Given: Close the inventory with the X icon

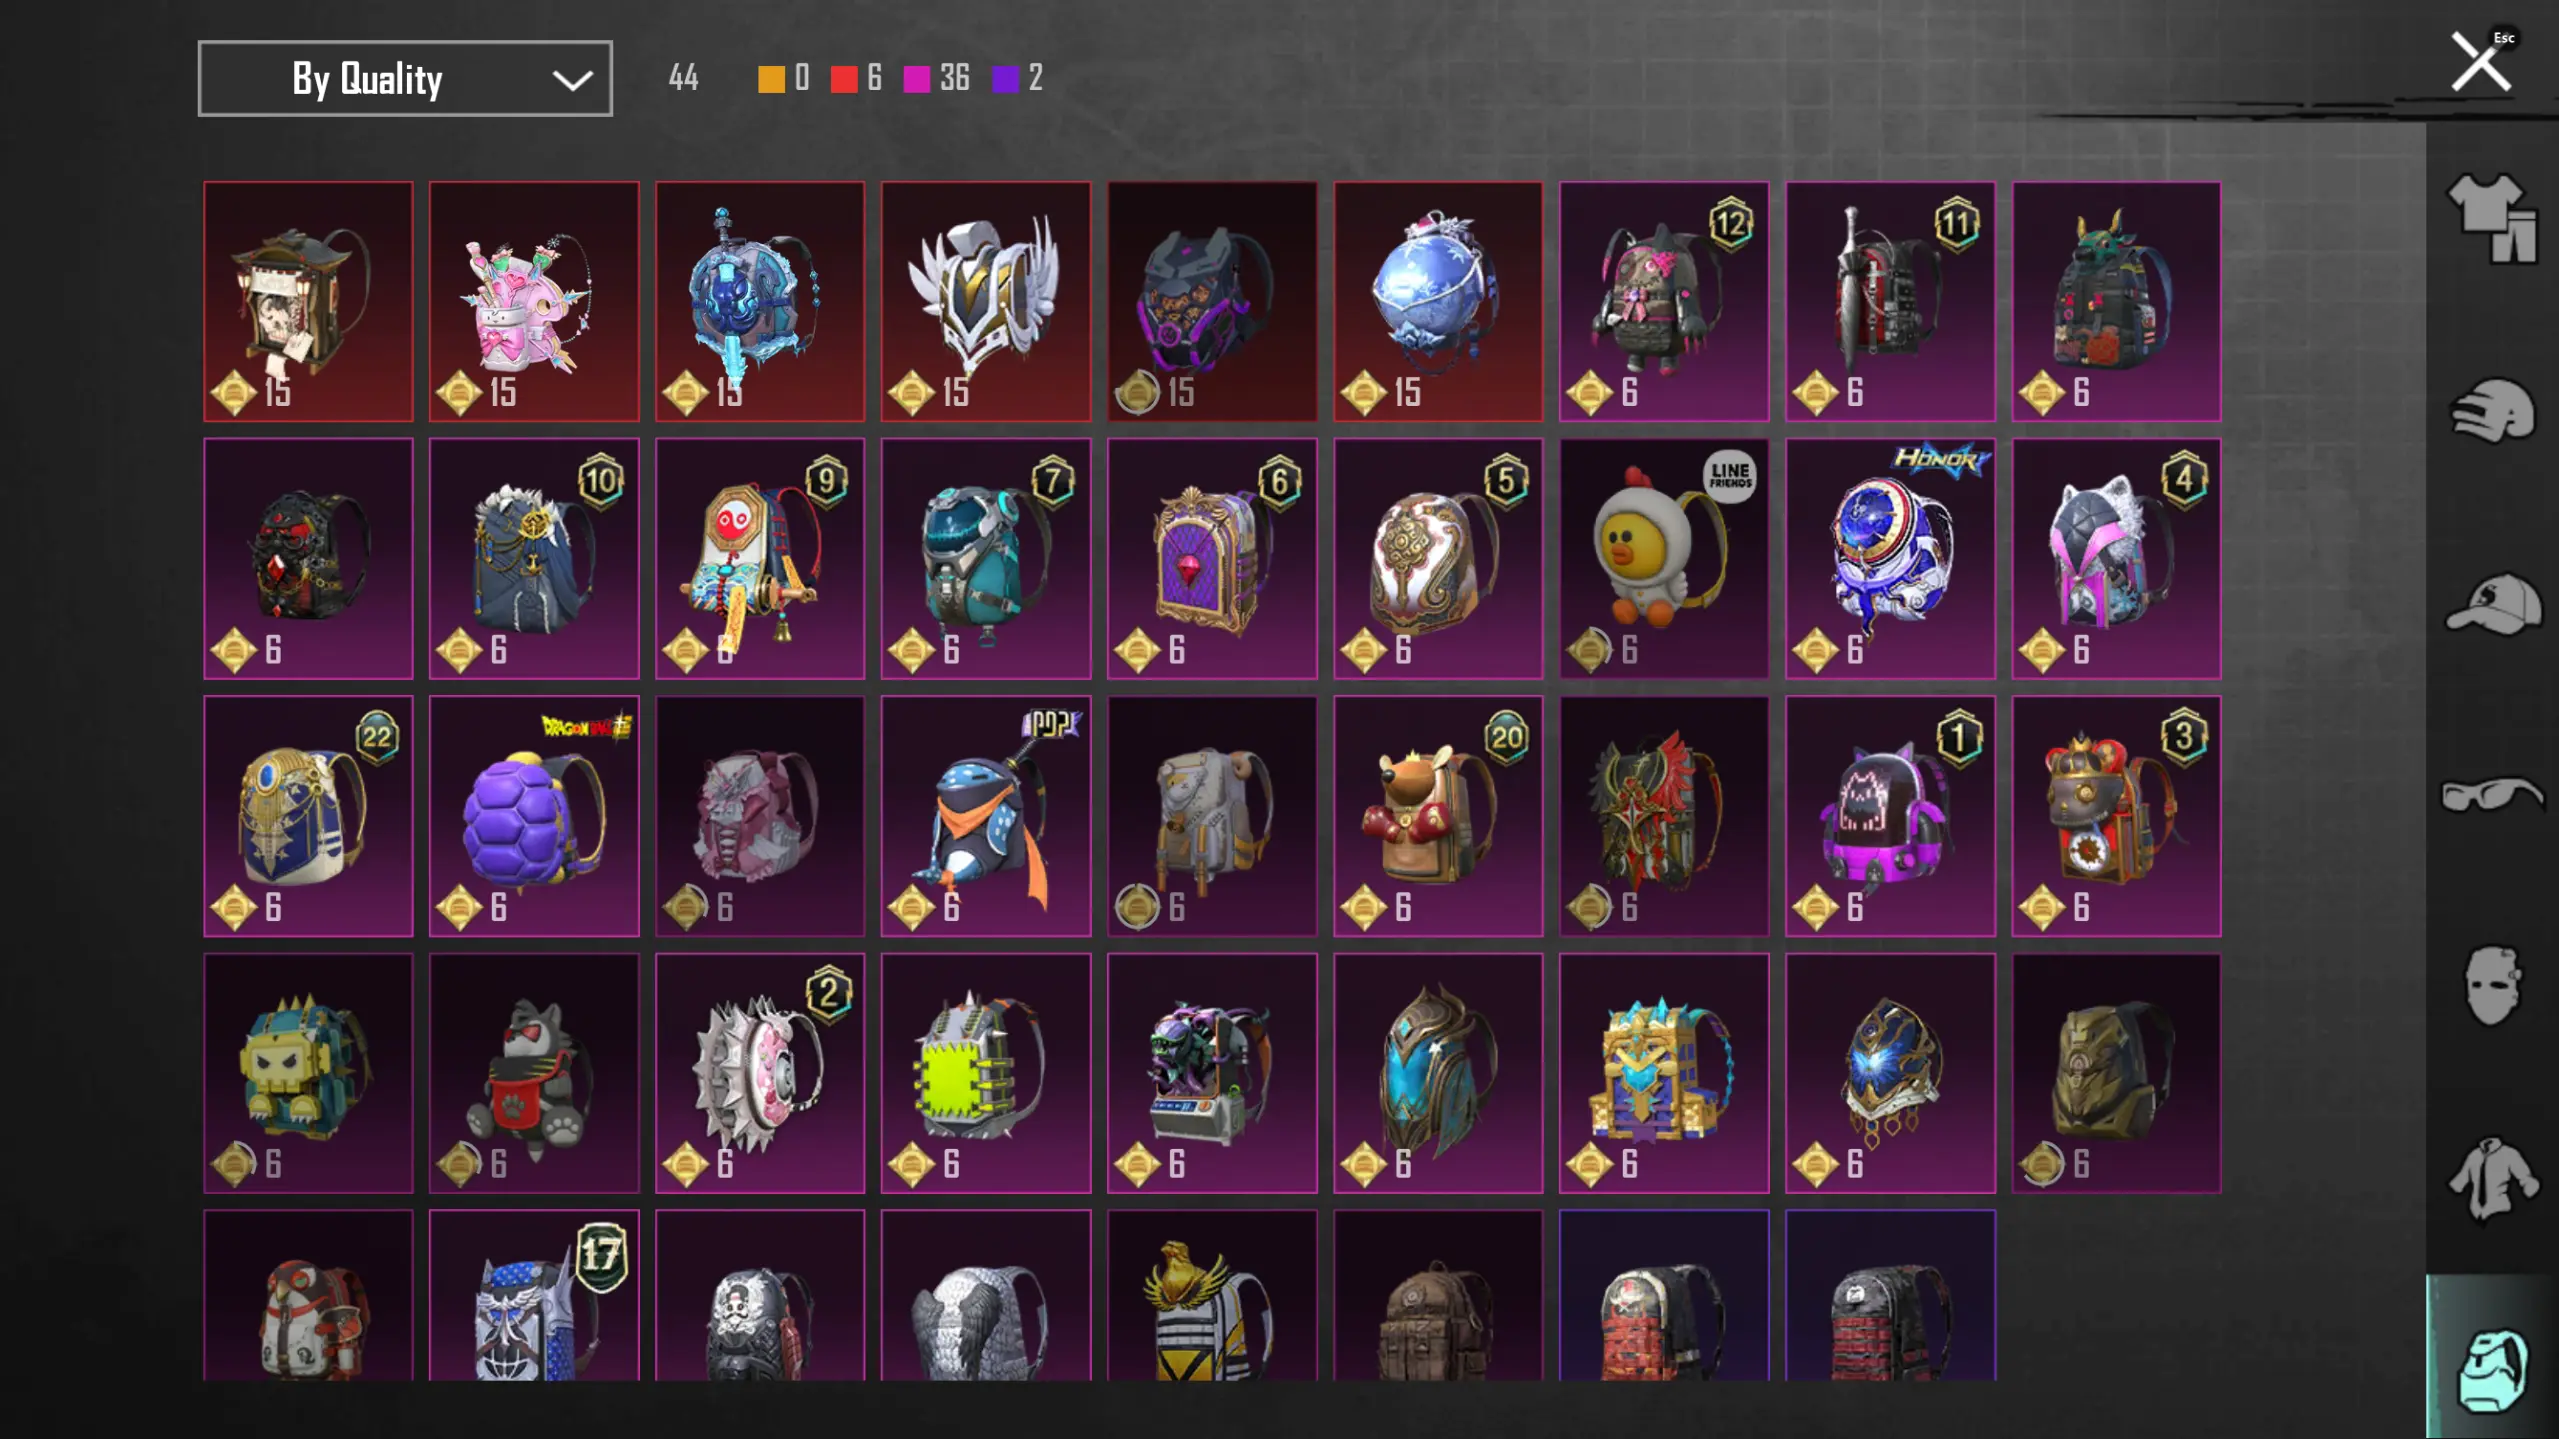Looking at the screenshot, I should pos(2480,63).
